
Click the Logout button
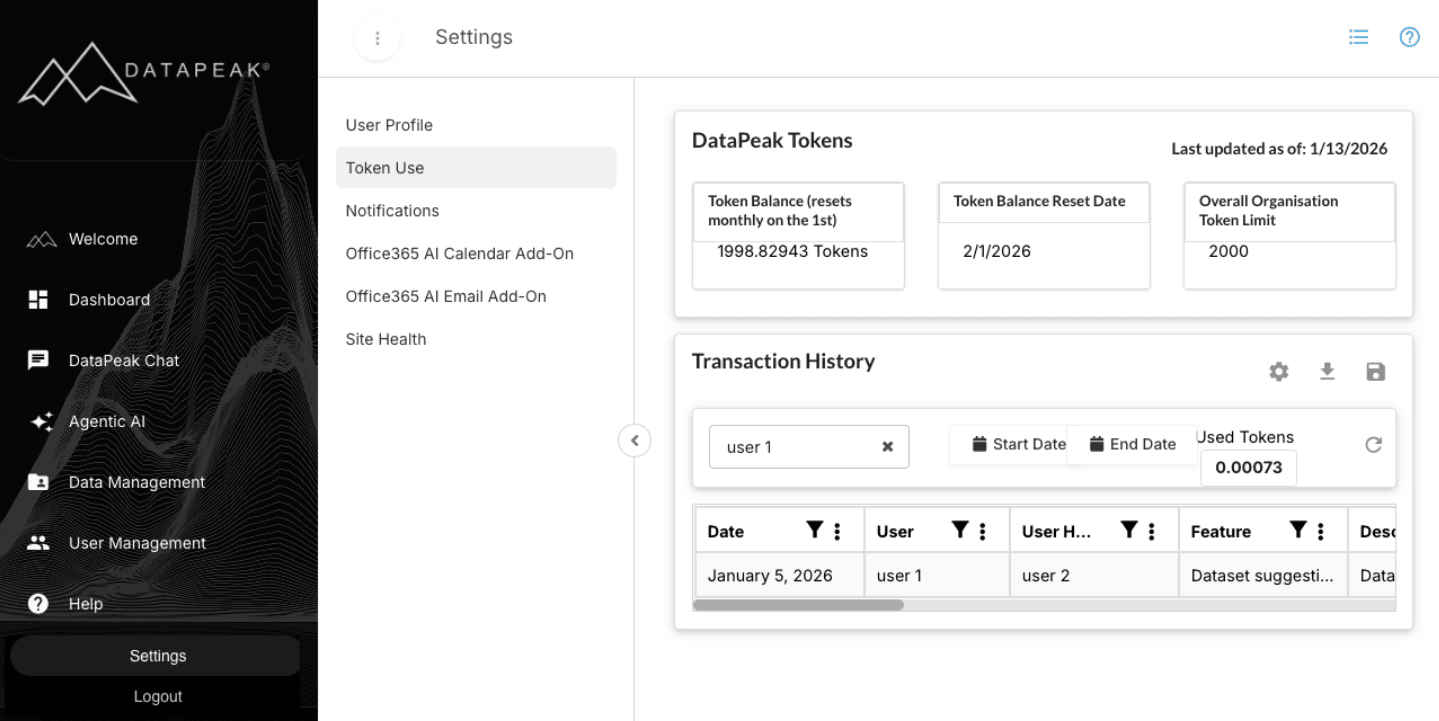[157, 696]
